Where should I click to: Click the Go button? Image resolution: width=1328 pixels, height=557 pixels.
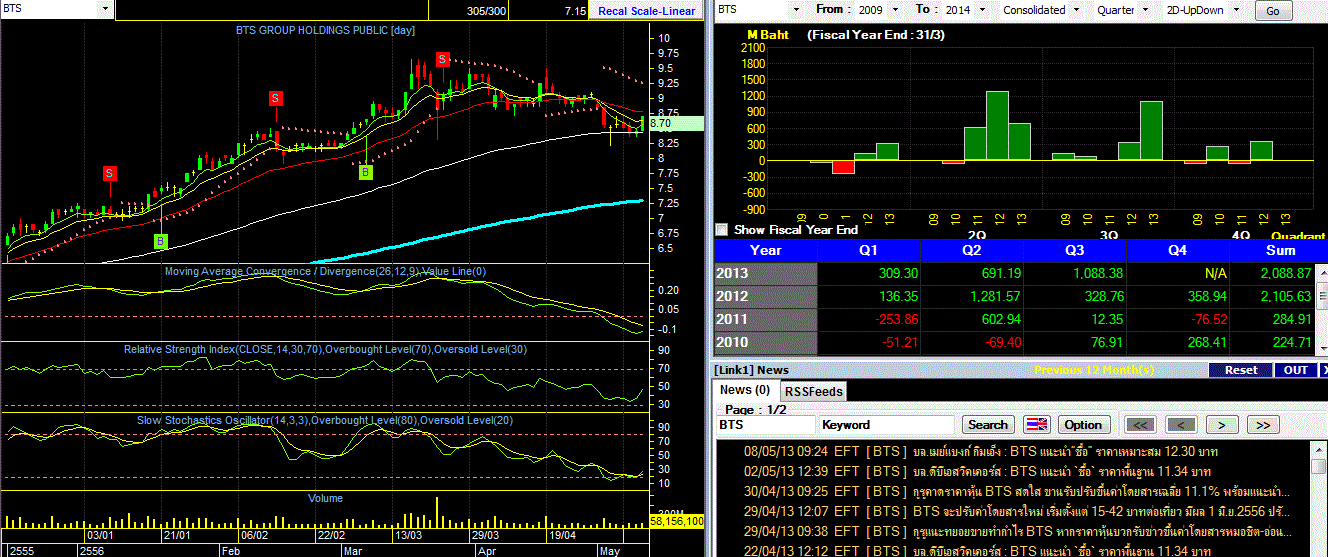pos(1273,12)
